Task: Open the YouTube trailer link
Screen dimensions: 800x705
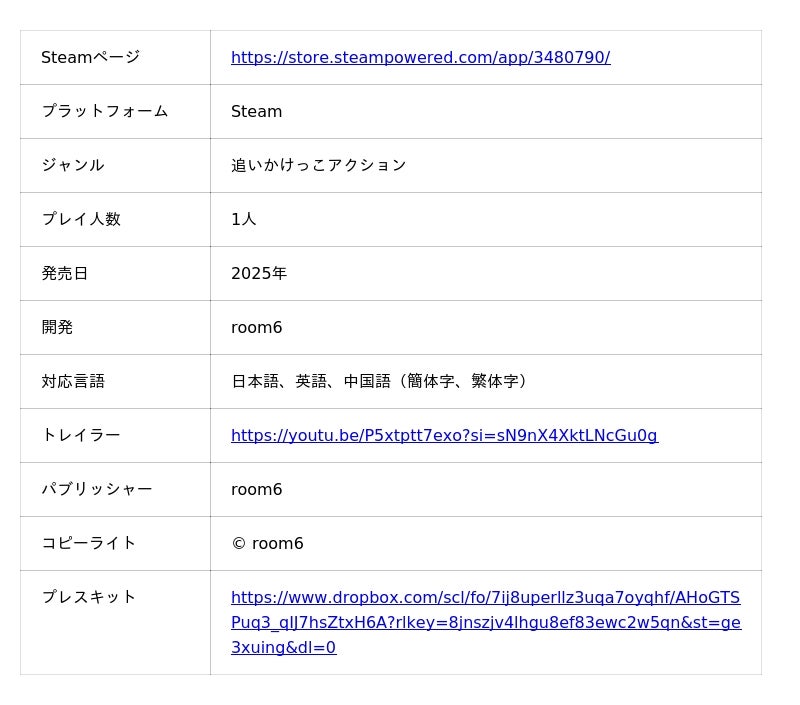Action: click(x=444, y=436)
